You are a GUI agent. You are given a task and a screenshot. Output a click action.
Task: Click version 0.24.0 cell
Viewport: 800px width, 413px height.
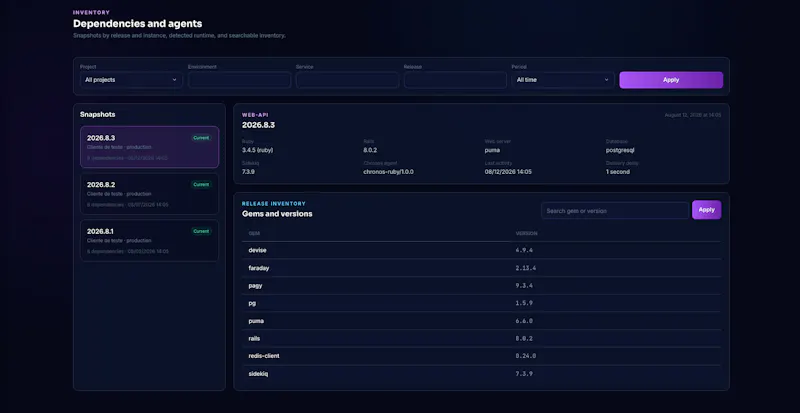(526, 356)
